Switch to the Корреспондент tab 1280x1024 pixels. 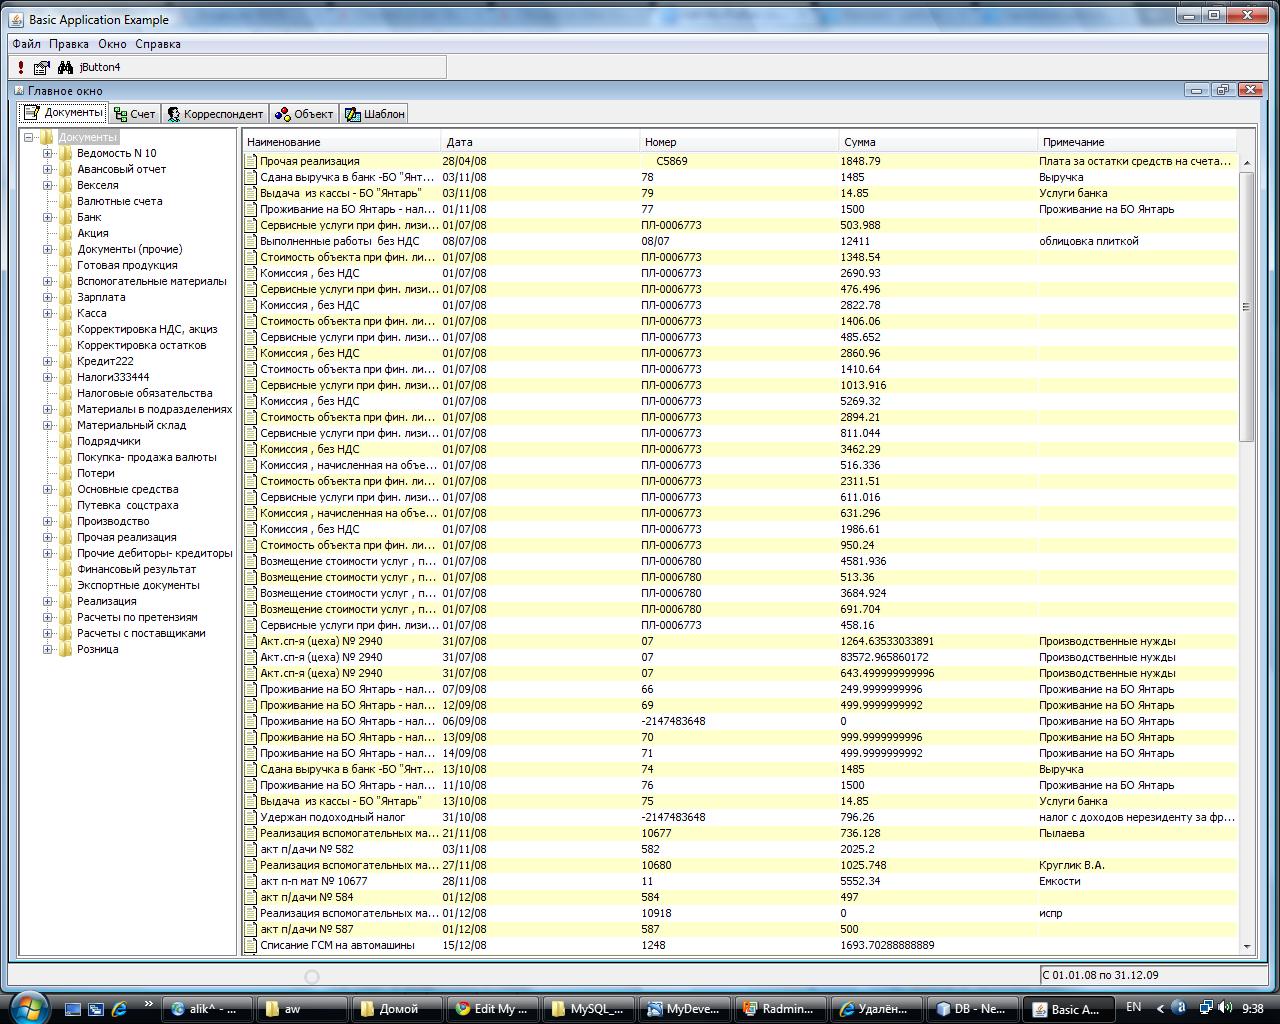coord(214,114)
